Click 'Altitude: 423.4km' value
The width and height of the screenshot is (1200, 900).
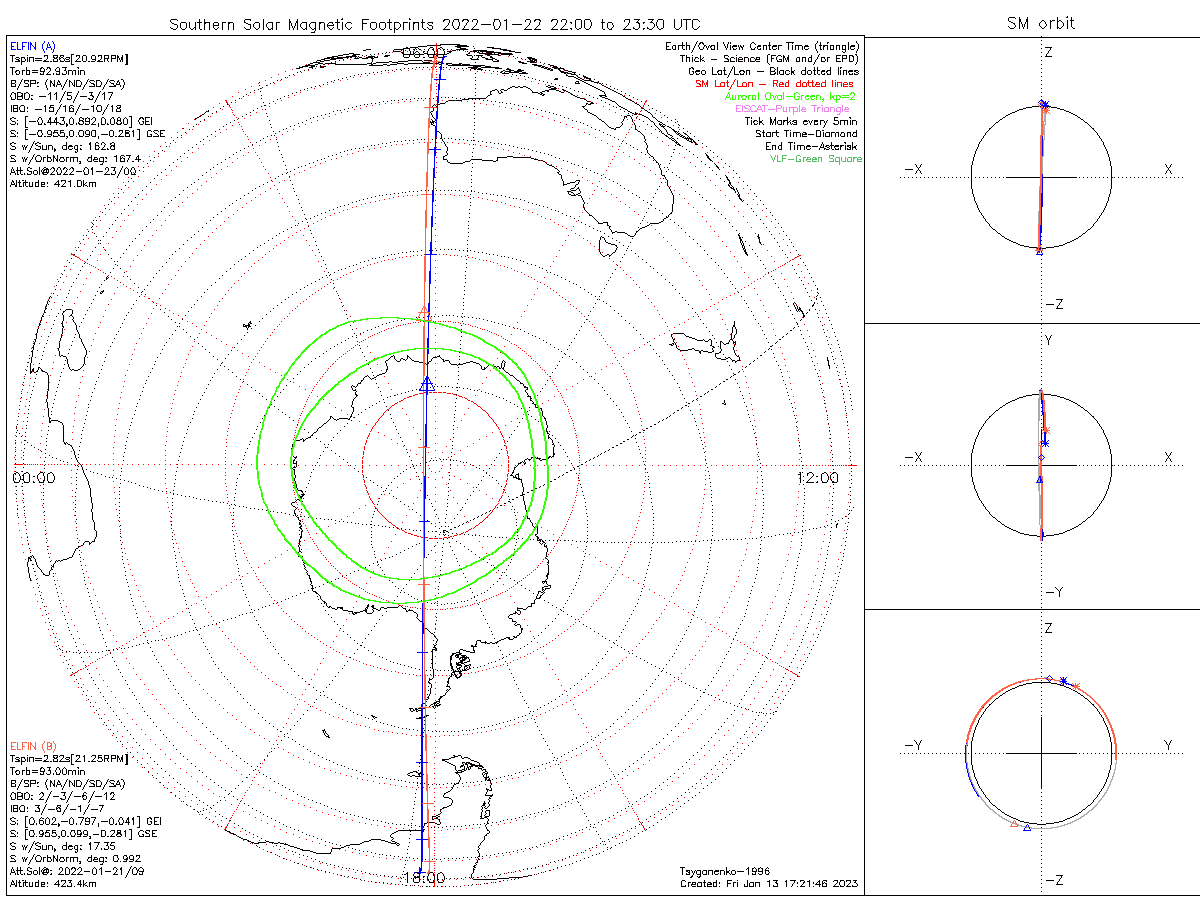pos(52,884)
